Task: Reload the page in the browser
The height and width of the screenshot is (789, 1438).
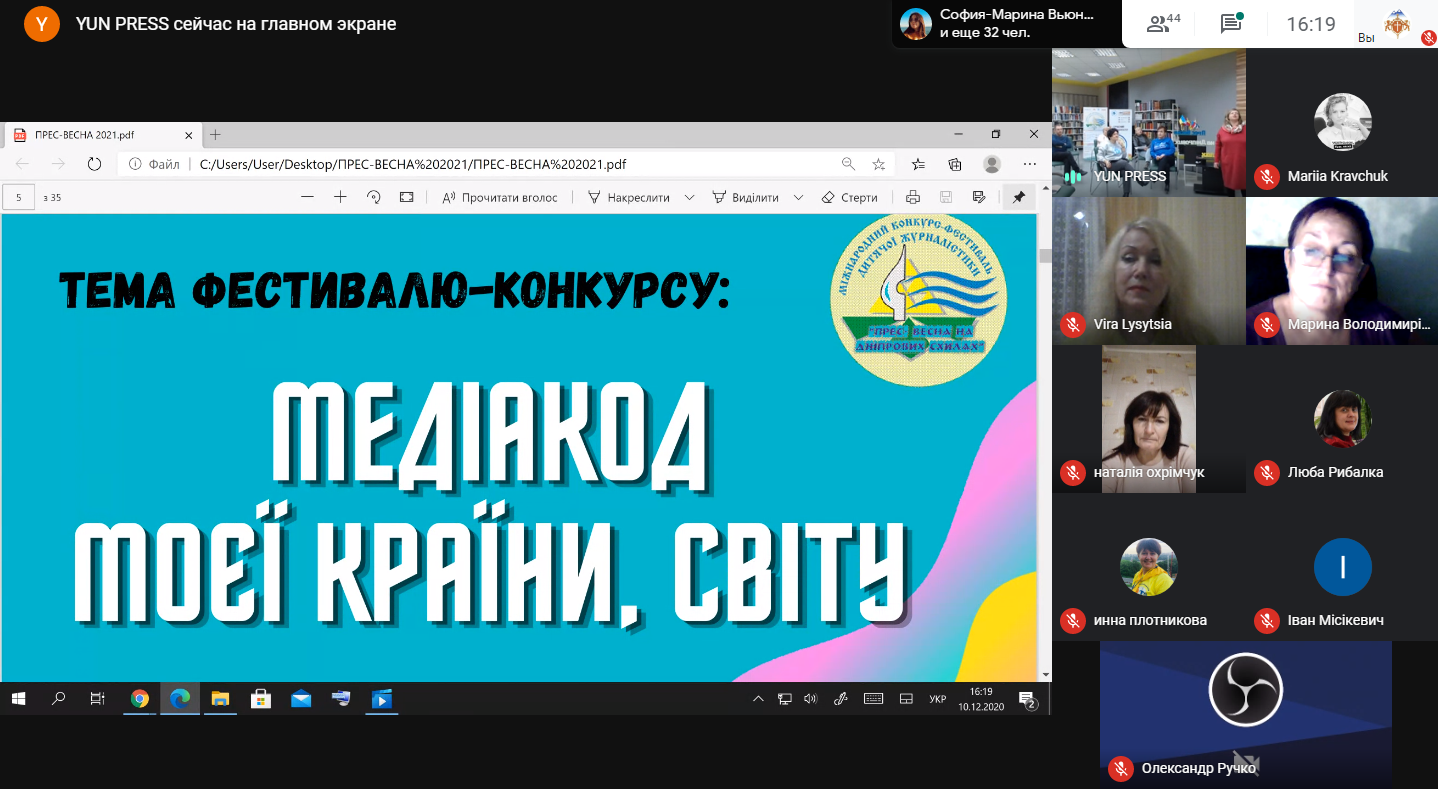Action: (94, 164)
